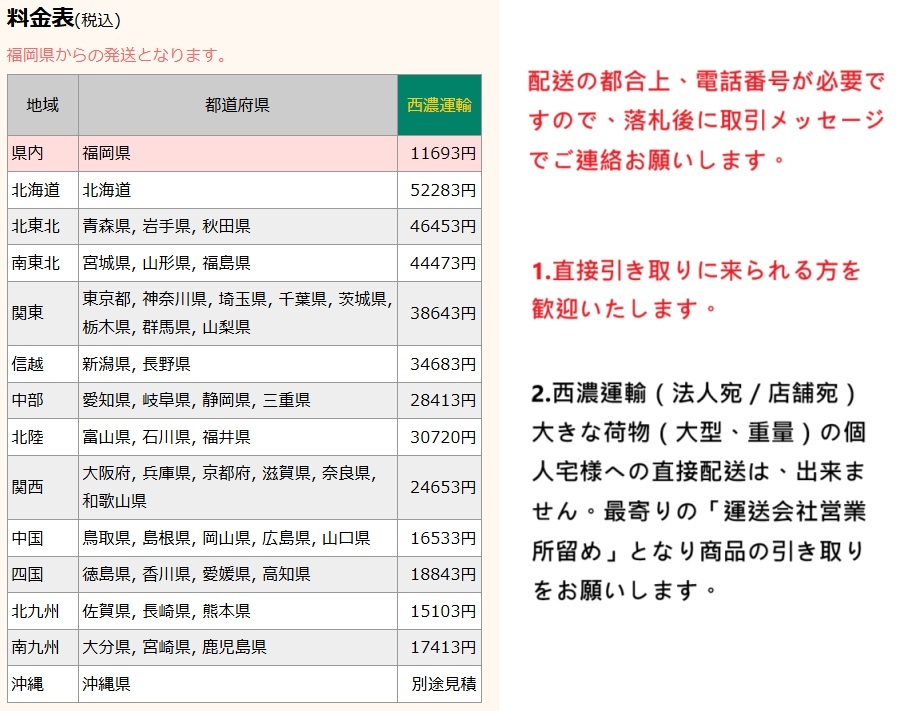Click the 都道府県 column header
This screenshot has width=918, height=711.
coord(236,105)
